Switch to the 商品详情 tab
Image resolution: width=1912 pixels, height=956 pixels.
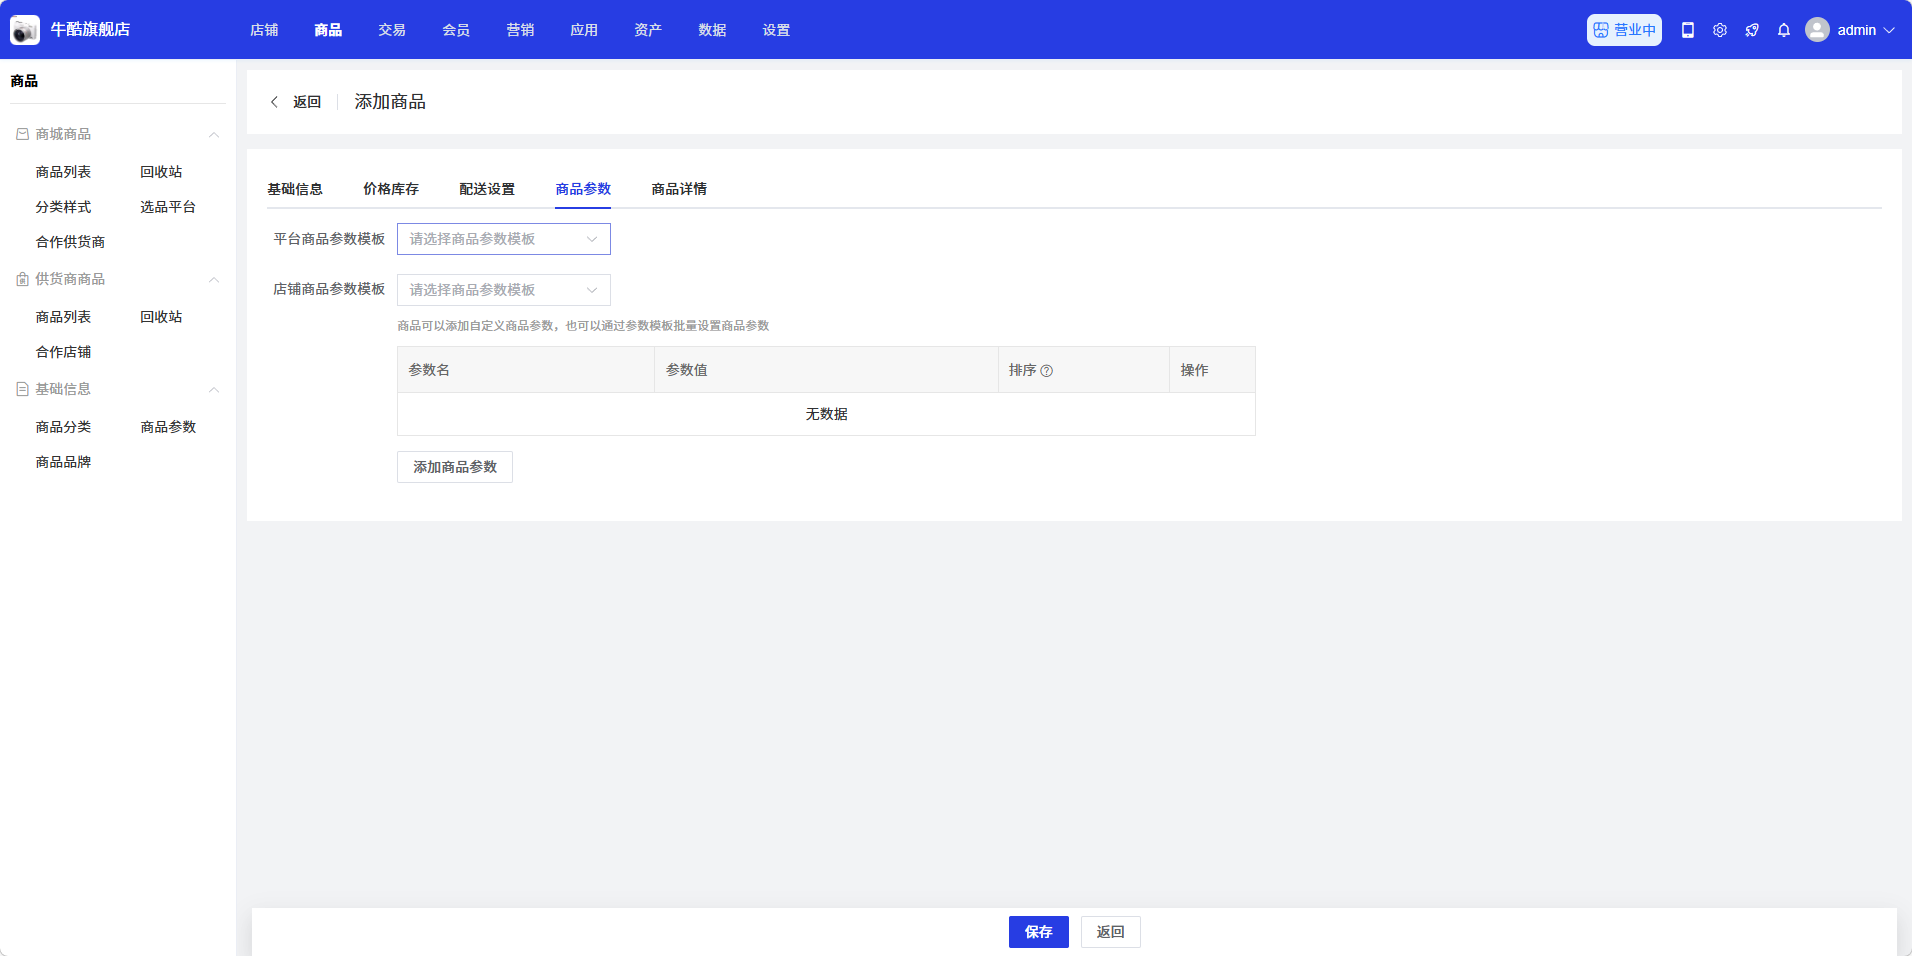coord(679,189)
